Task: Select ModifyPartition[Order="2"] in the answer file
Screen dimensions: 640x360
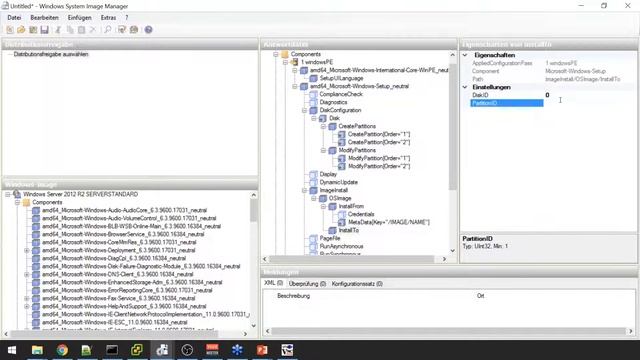Action: point(379,166)
